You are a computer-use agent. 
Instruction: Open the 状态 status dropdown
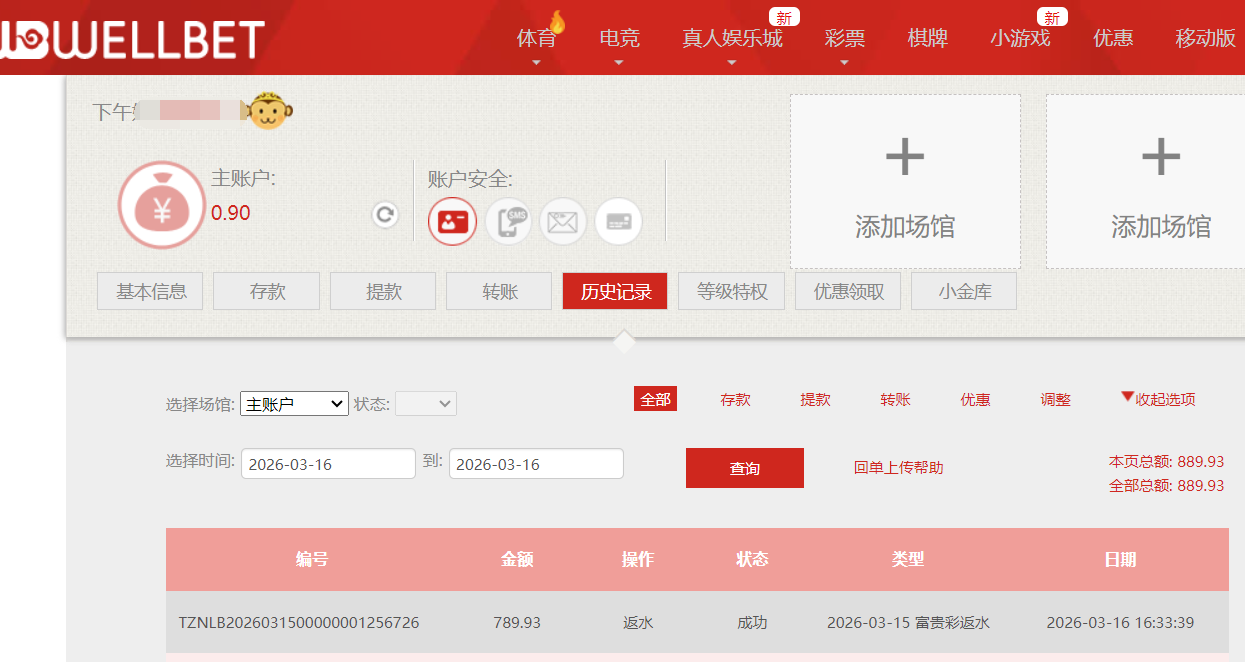426,403
